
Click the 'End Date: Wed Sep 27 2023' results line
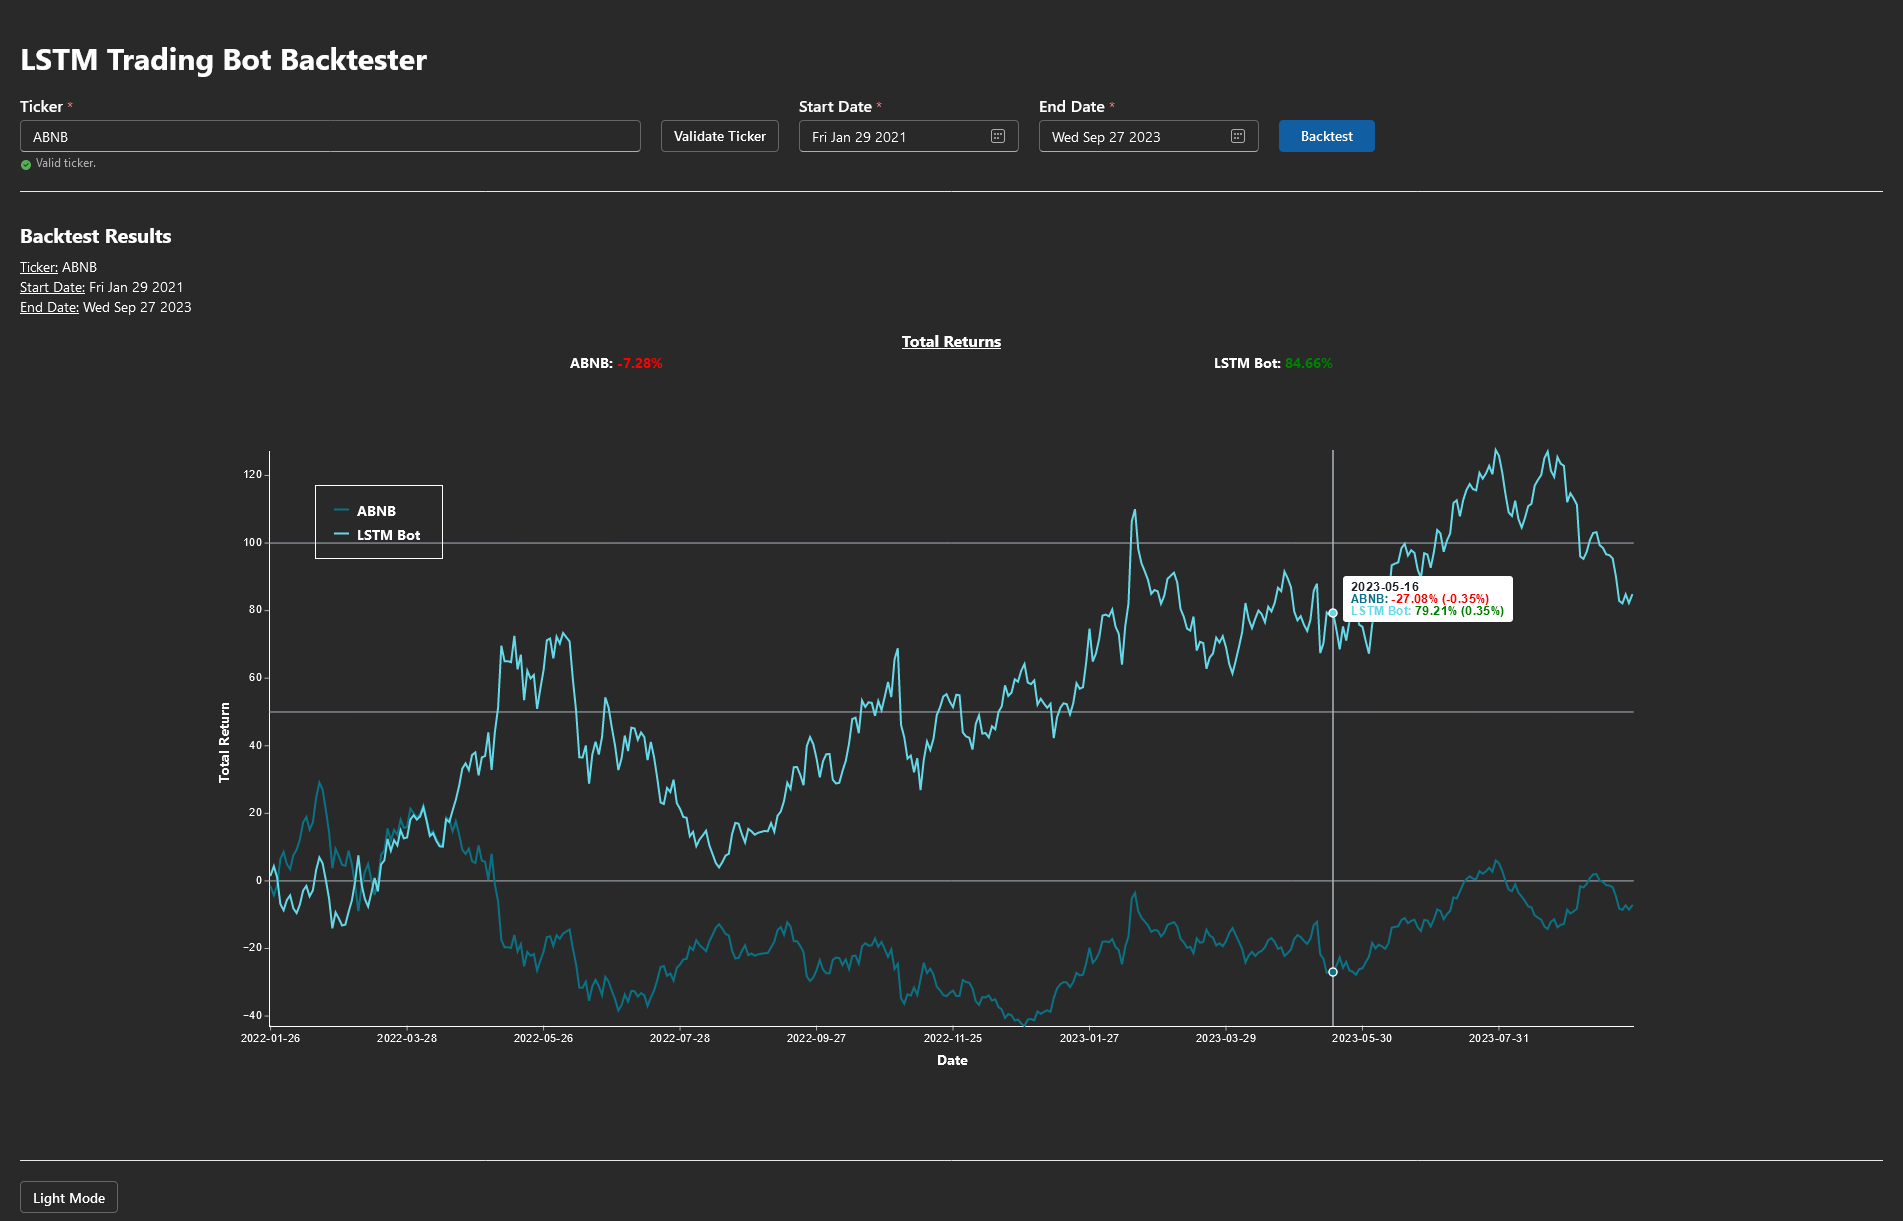106,307
